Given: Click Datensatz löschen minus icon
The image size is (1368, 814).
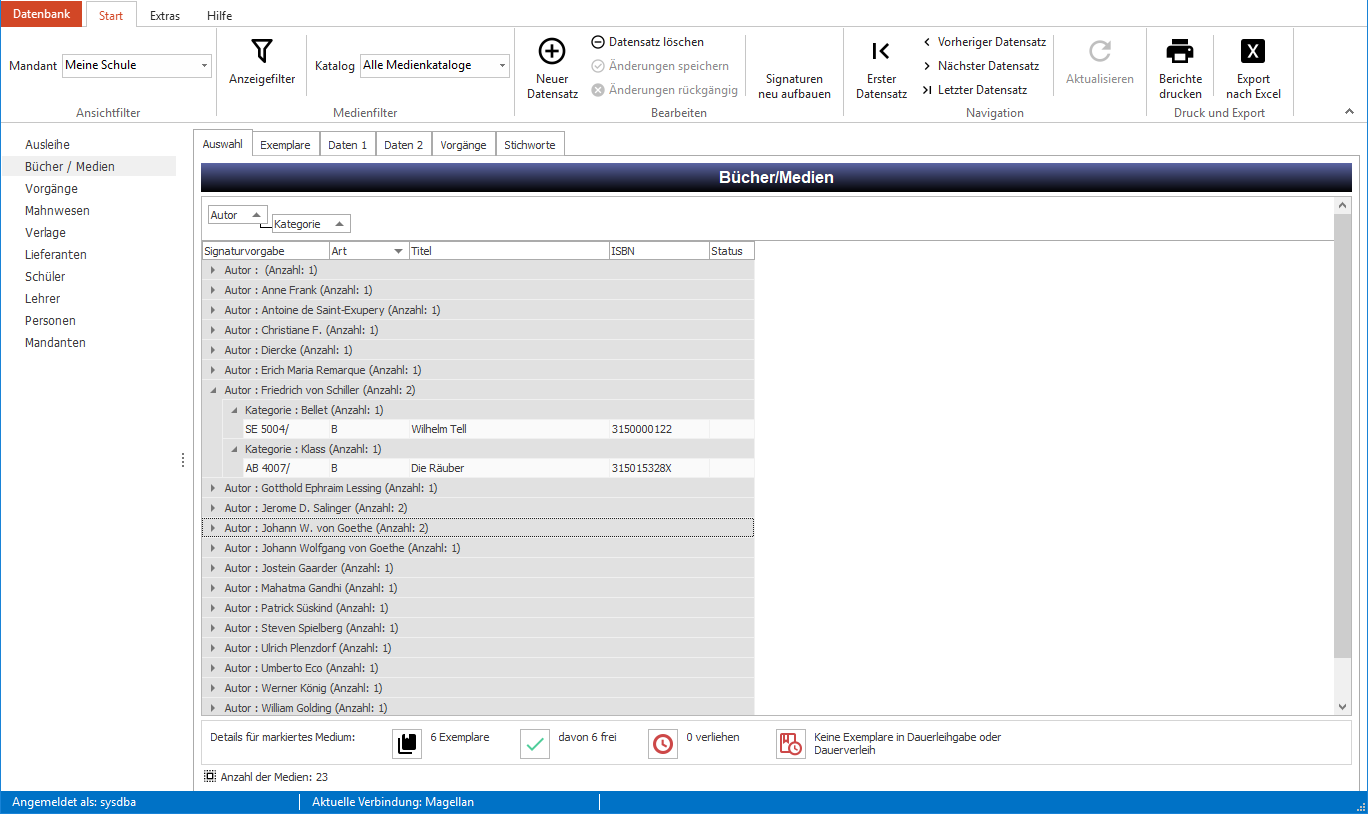Looking at the screenshot, I should 598,42.
